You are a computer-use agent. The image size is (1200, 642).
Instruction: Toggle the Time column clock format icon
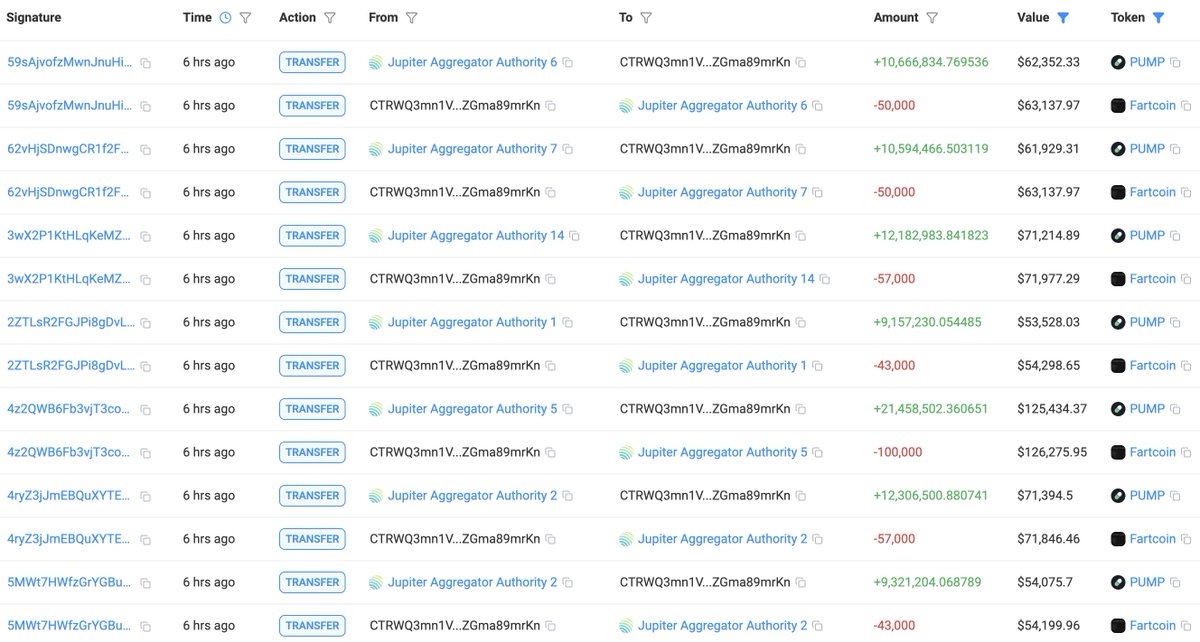[x=225, y=18]
